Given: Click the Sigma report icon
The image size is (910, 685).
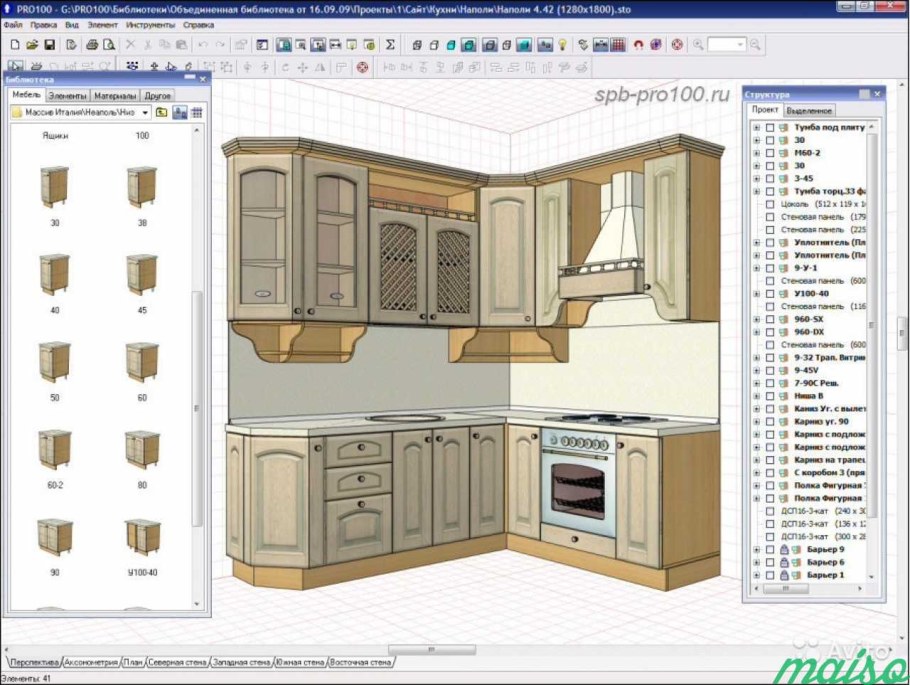Looking at the screenshot, I should coord(390,45).
